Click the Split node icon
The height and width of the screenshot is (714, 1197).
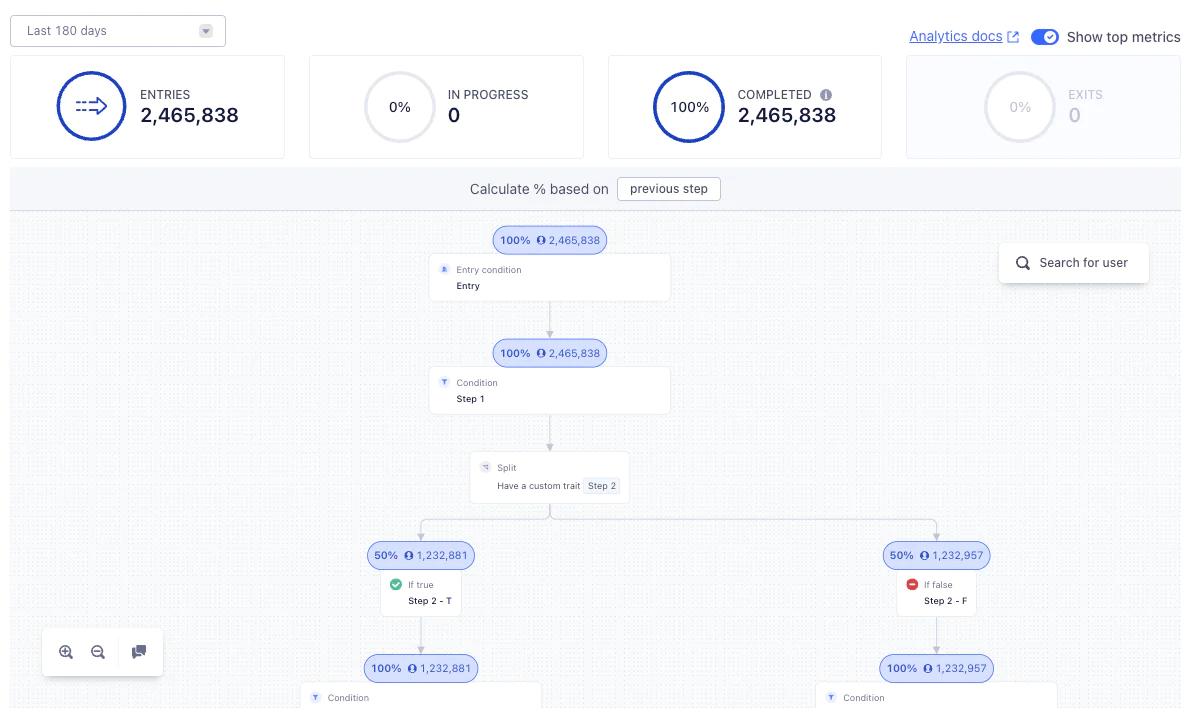point(485,467)
